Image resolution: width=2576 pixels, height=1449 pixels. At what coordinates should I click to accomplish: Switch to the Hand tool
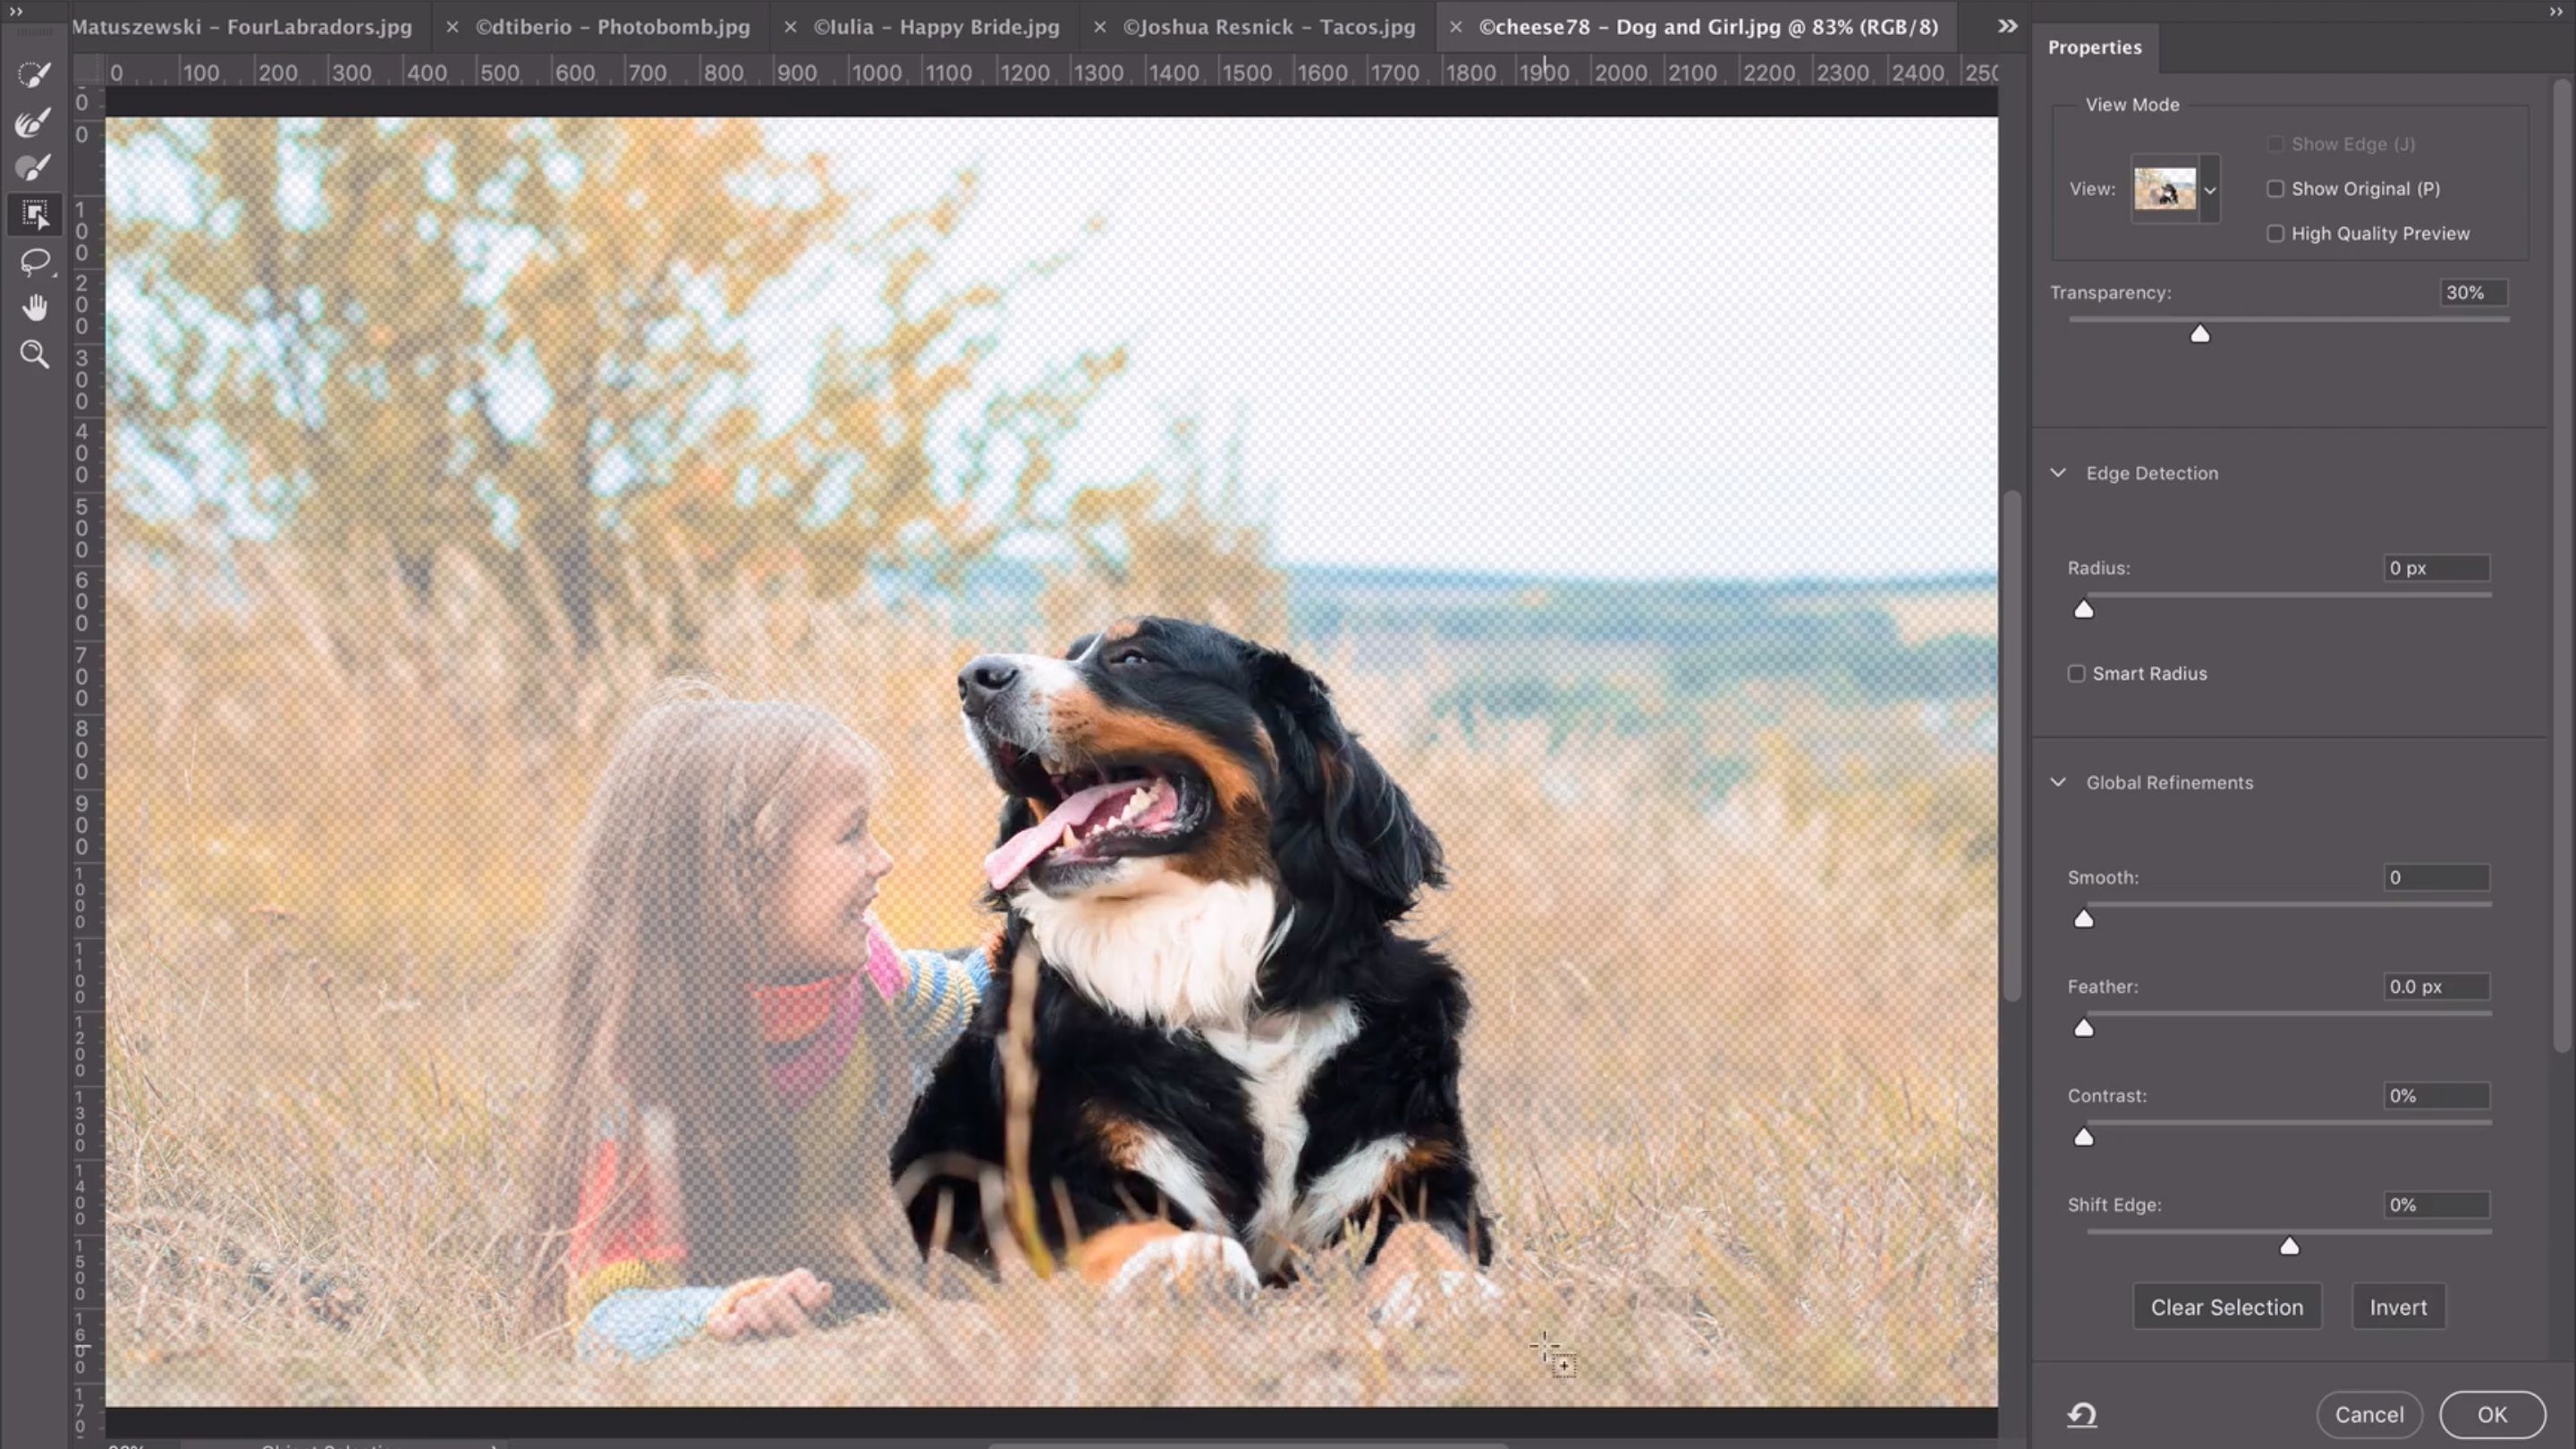(x=35, y=308)
